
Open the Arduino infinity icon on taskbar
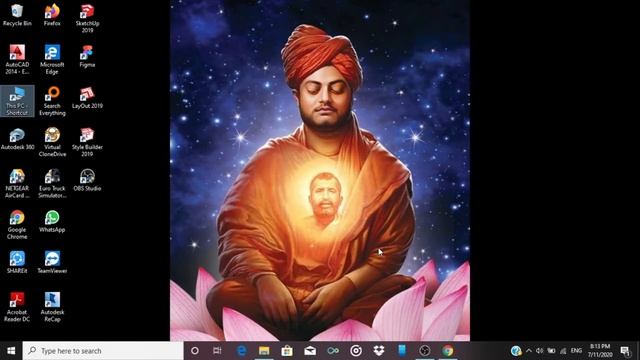click(x=333, y=351)
